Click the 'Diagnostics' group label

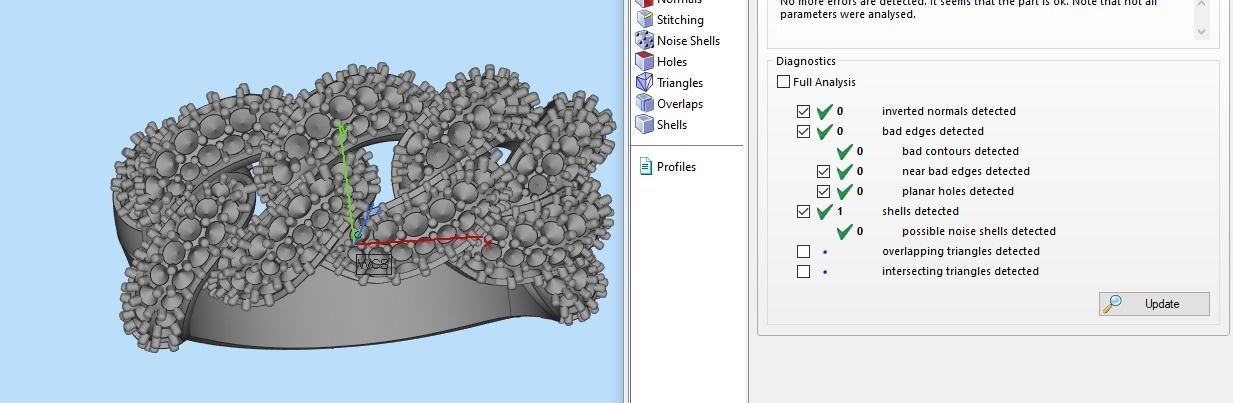click(806, 61)
